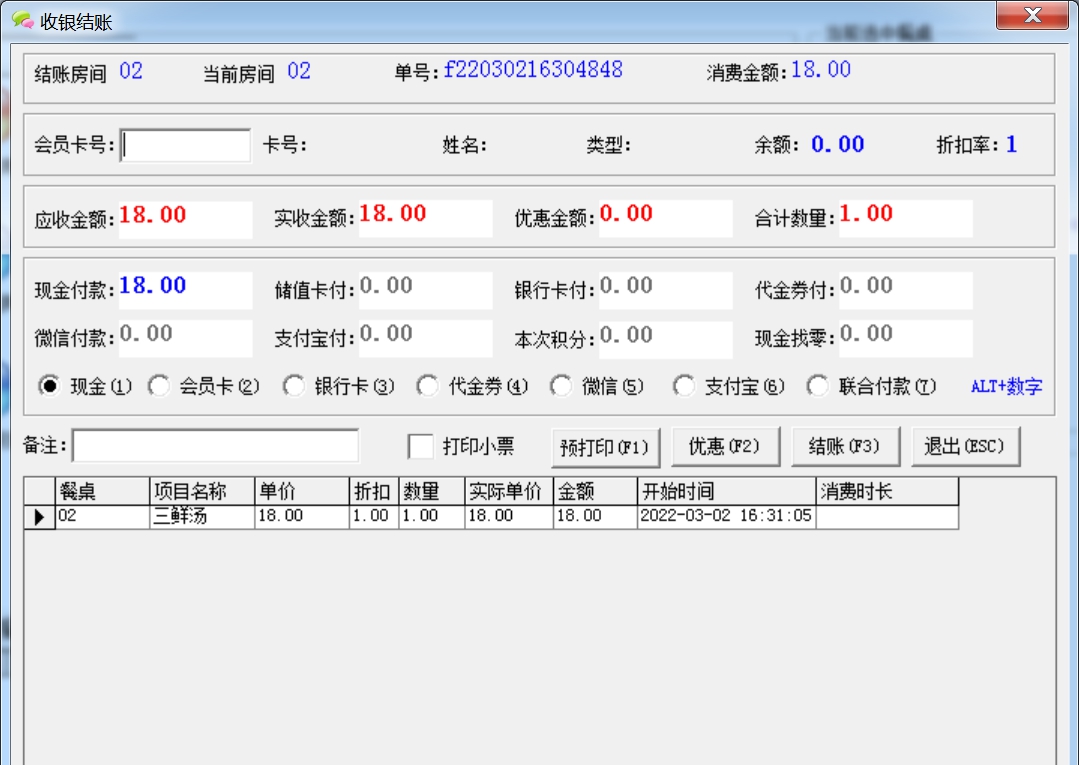Enable the 打印小票 receipt printing checkbox
The width and height of the screenshot is (1079, 765).
(x=421, y=447)
